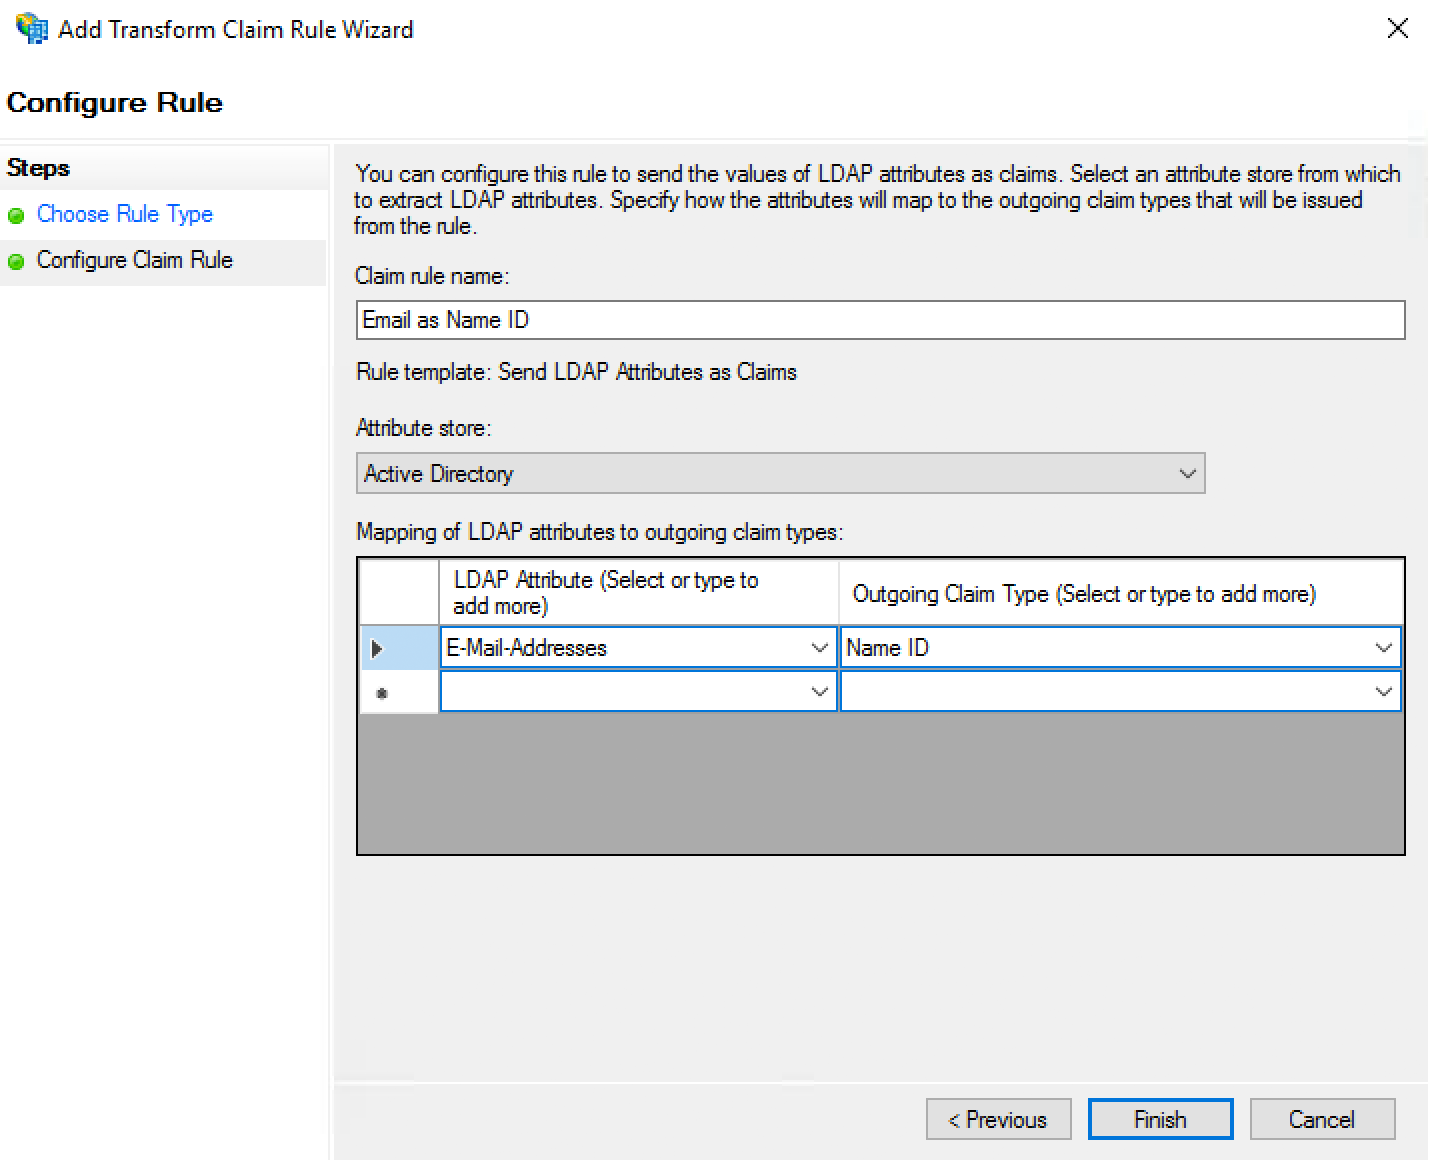The width and height of the screenshot is (1430, 1160).
Task: Select the E-Mail-Addresses cell text
Action: coord(525,647)
